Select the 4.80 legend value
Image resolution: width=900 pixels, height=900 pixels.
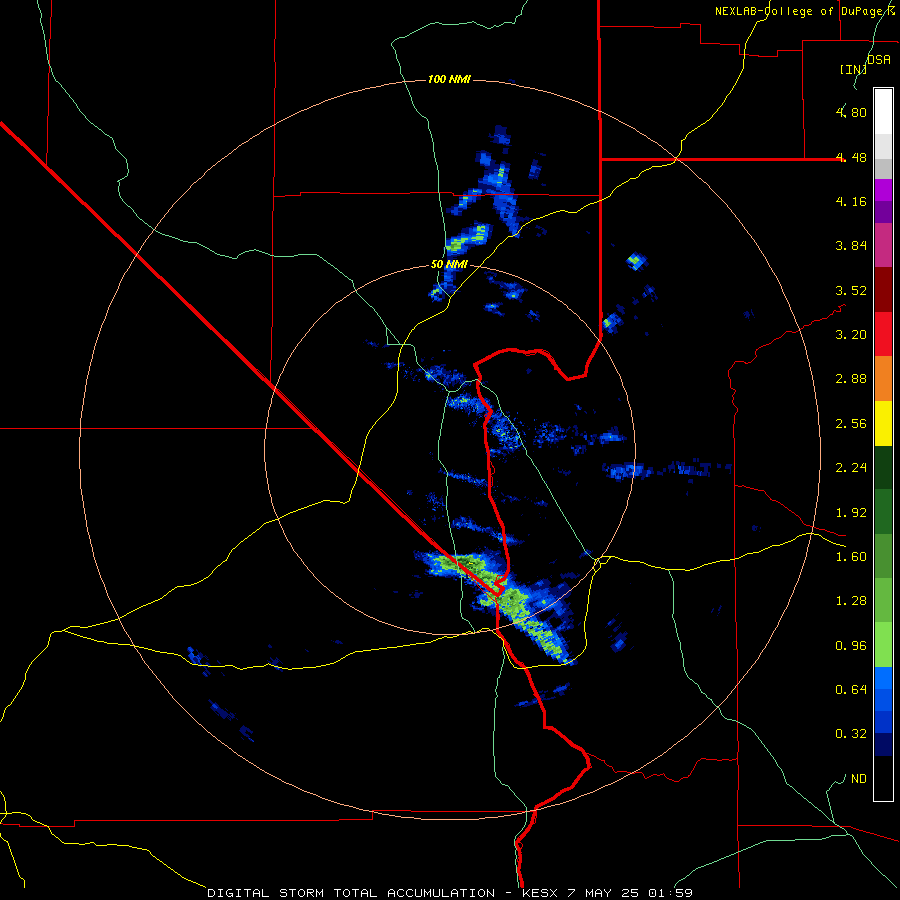851,112
